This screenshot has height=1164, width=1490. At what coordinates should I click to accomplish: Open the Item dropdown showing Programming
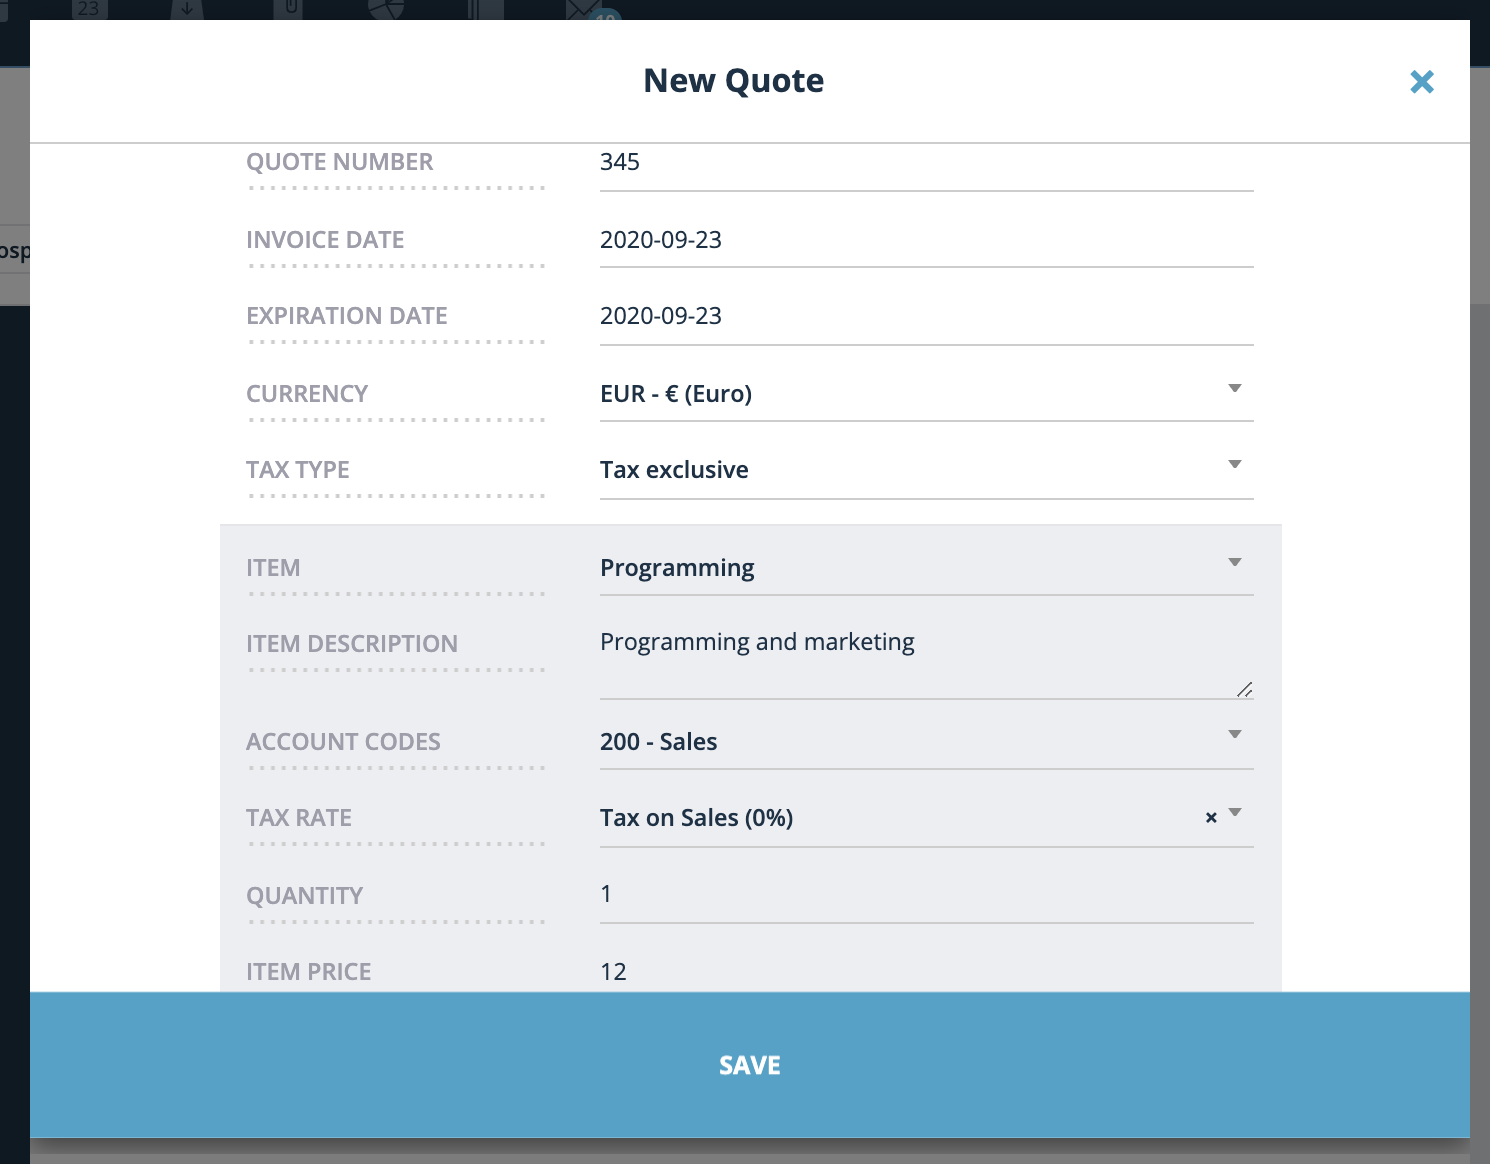pyautogui.click(x=926, y=568)
